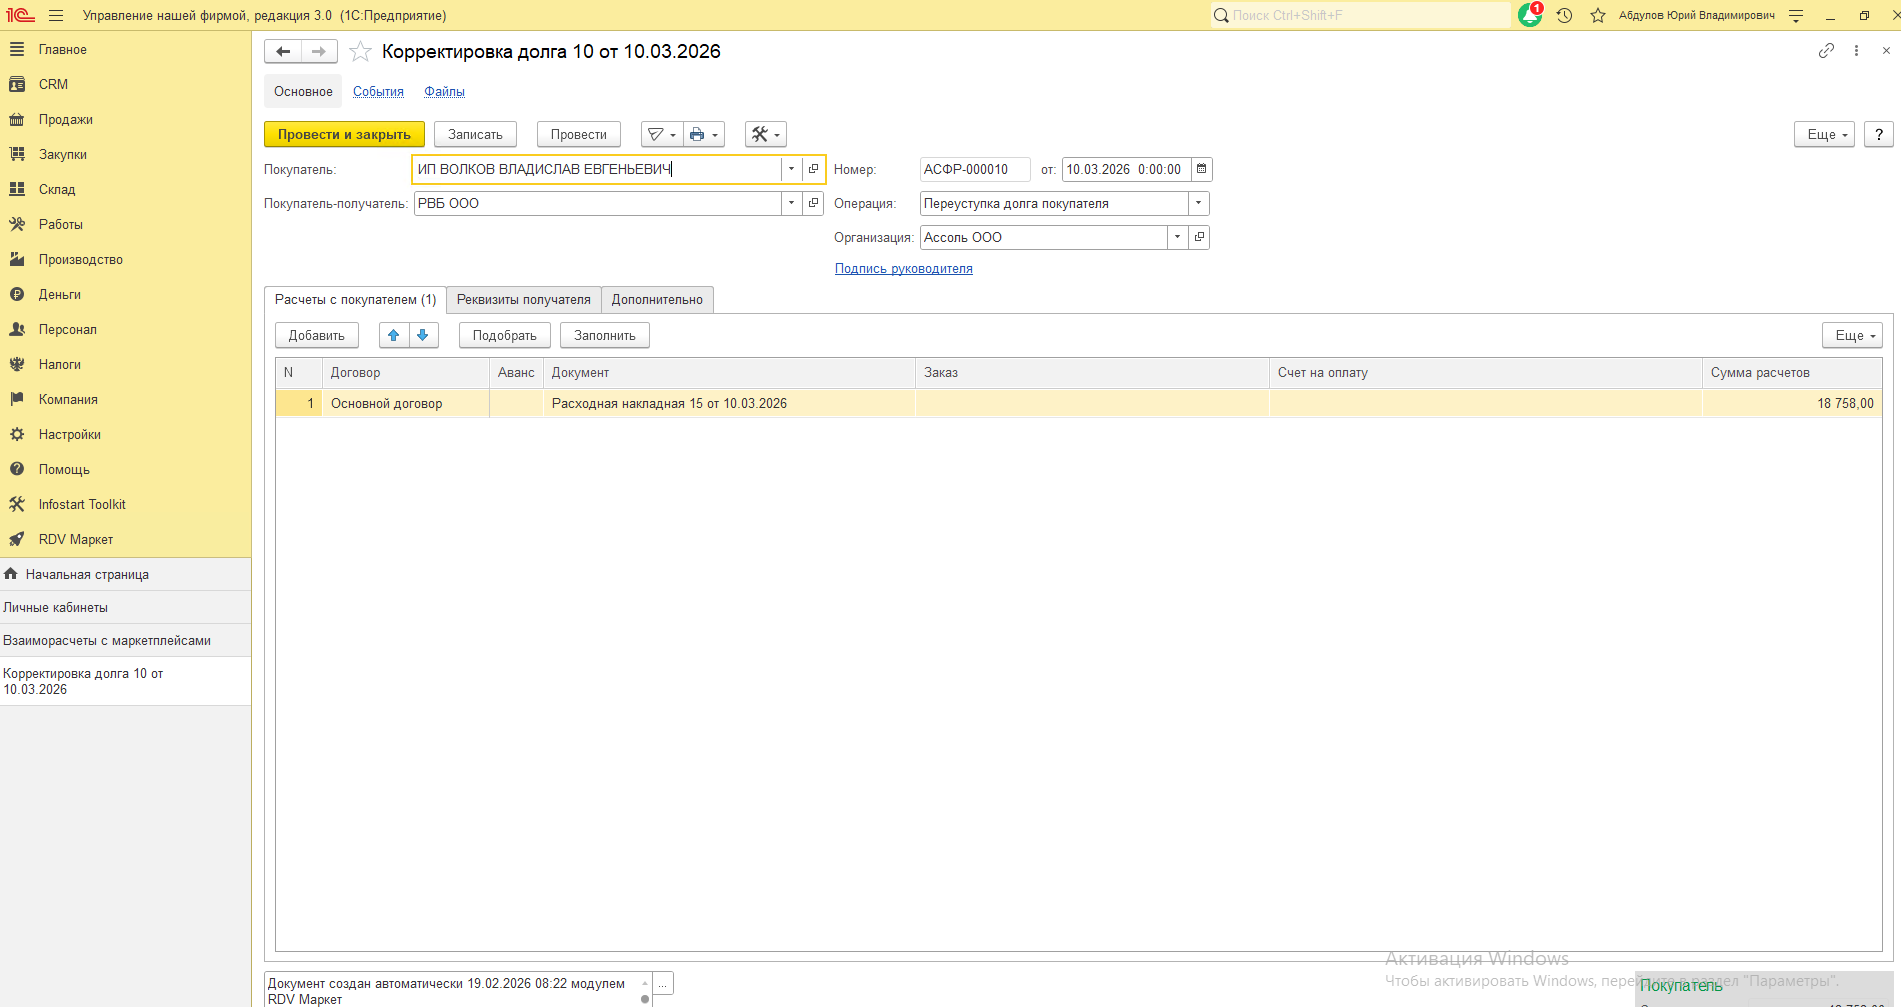Open notifications bell in the title bar

pos(1530,15)
